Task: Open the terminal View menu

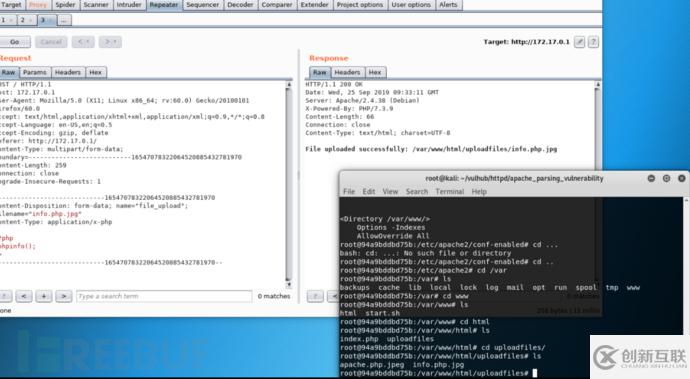Action: 390,191
